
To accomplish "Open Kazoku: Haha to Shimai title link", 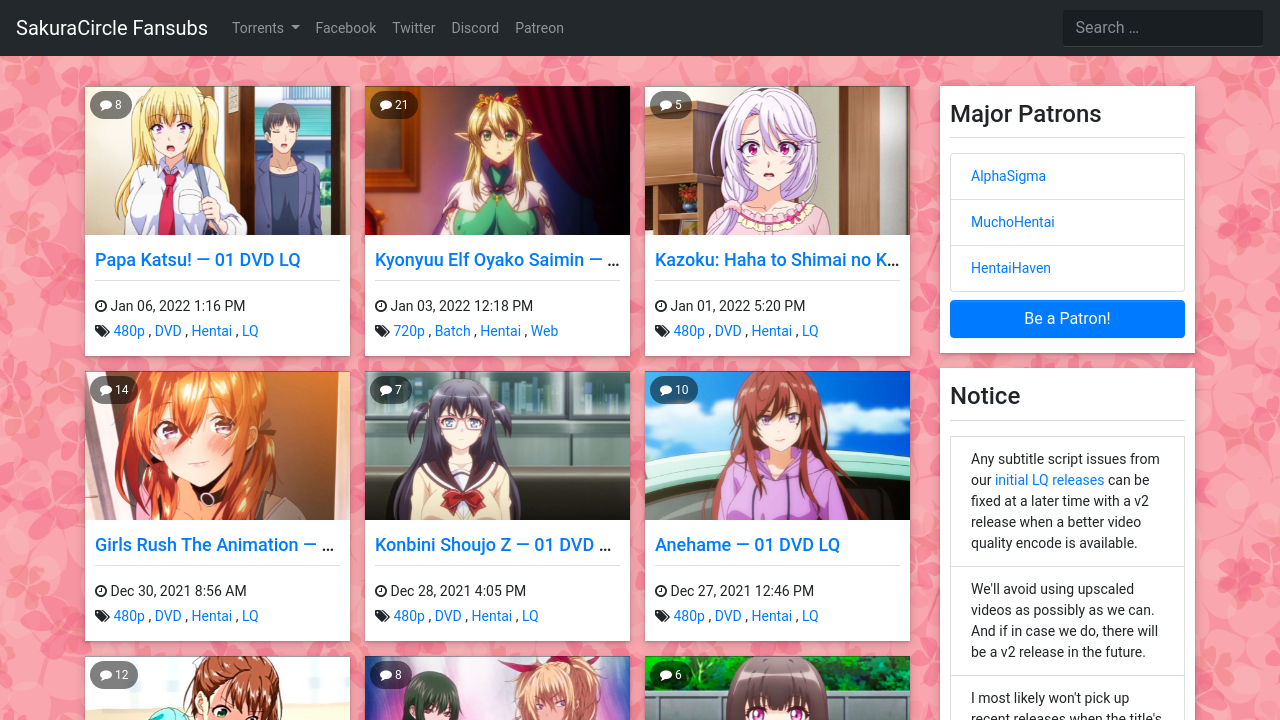I will coord(777,260).
